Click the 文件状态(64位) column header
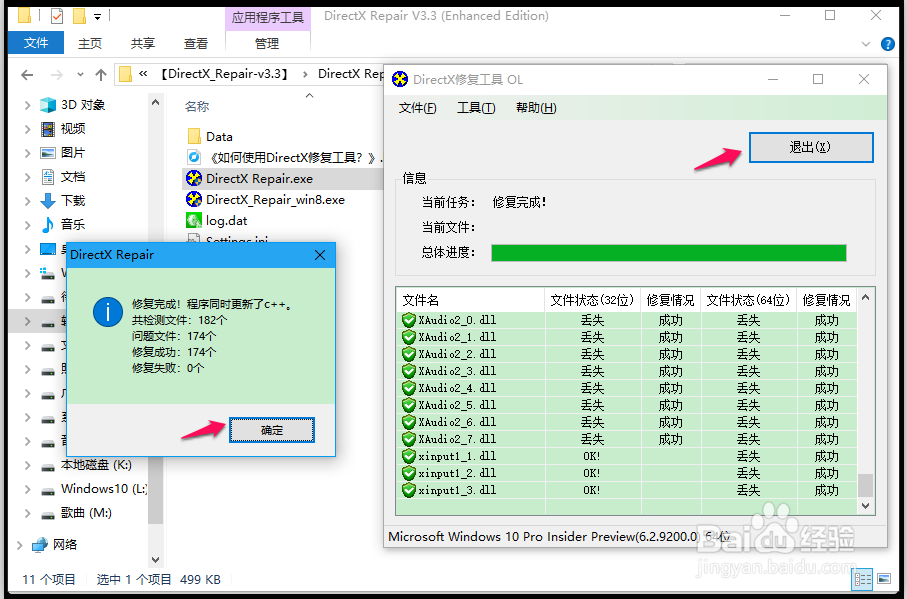907x599 pixels. tap(748, 301)
